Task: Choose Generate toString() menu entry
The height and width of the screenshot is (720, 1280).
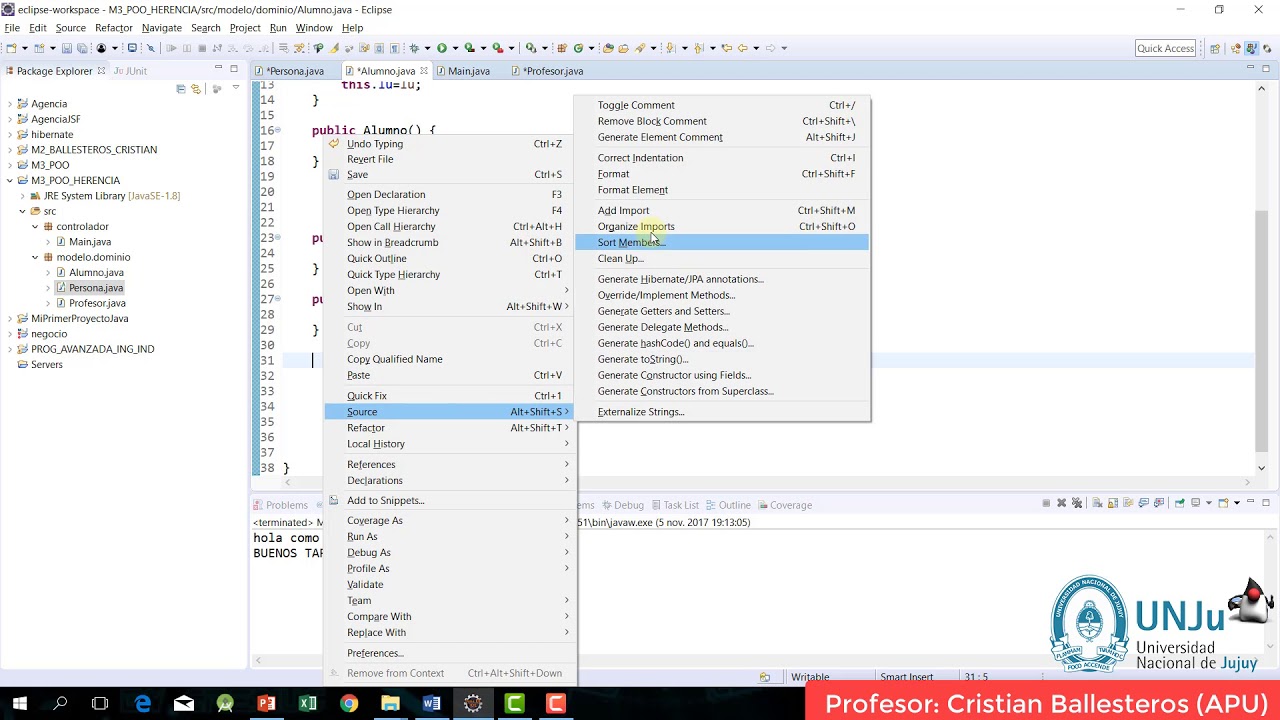Action: coord(722,359)
